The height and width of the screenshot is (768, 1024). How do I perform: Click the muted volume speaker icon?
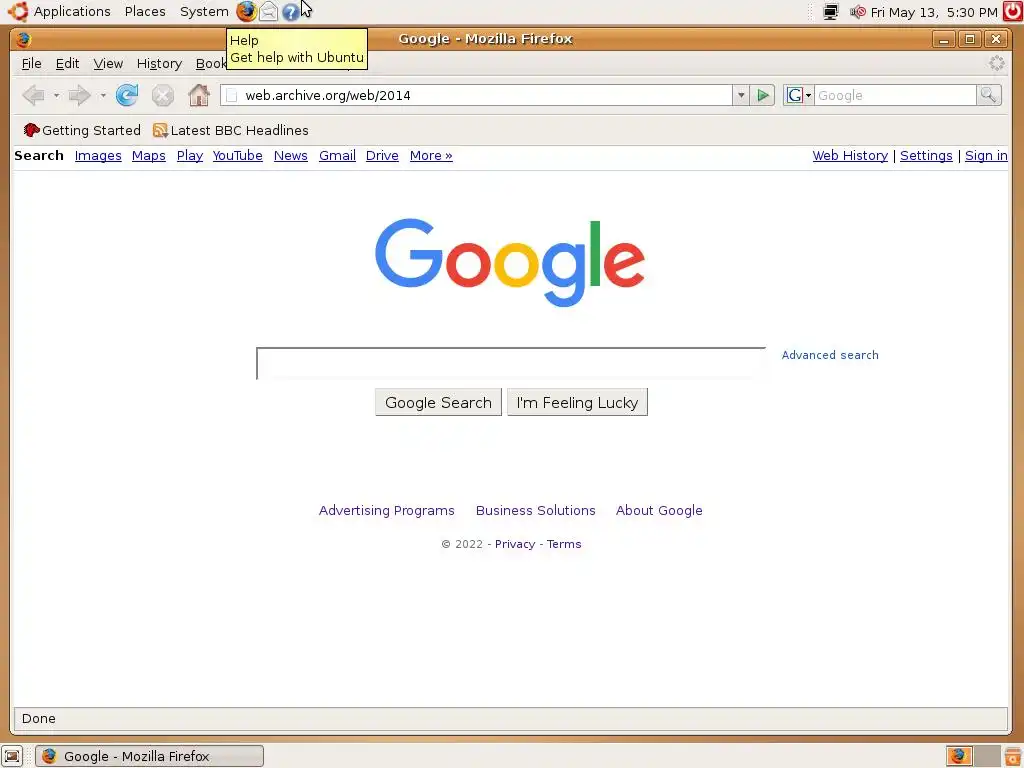coord(857,12)
